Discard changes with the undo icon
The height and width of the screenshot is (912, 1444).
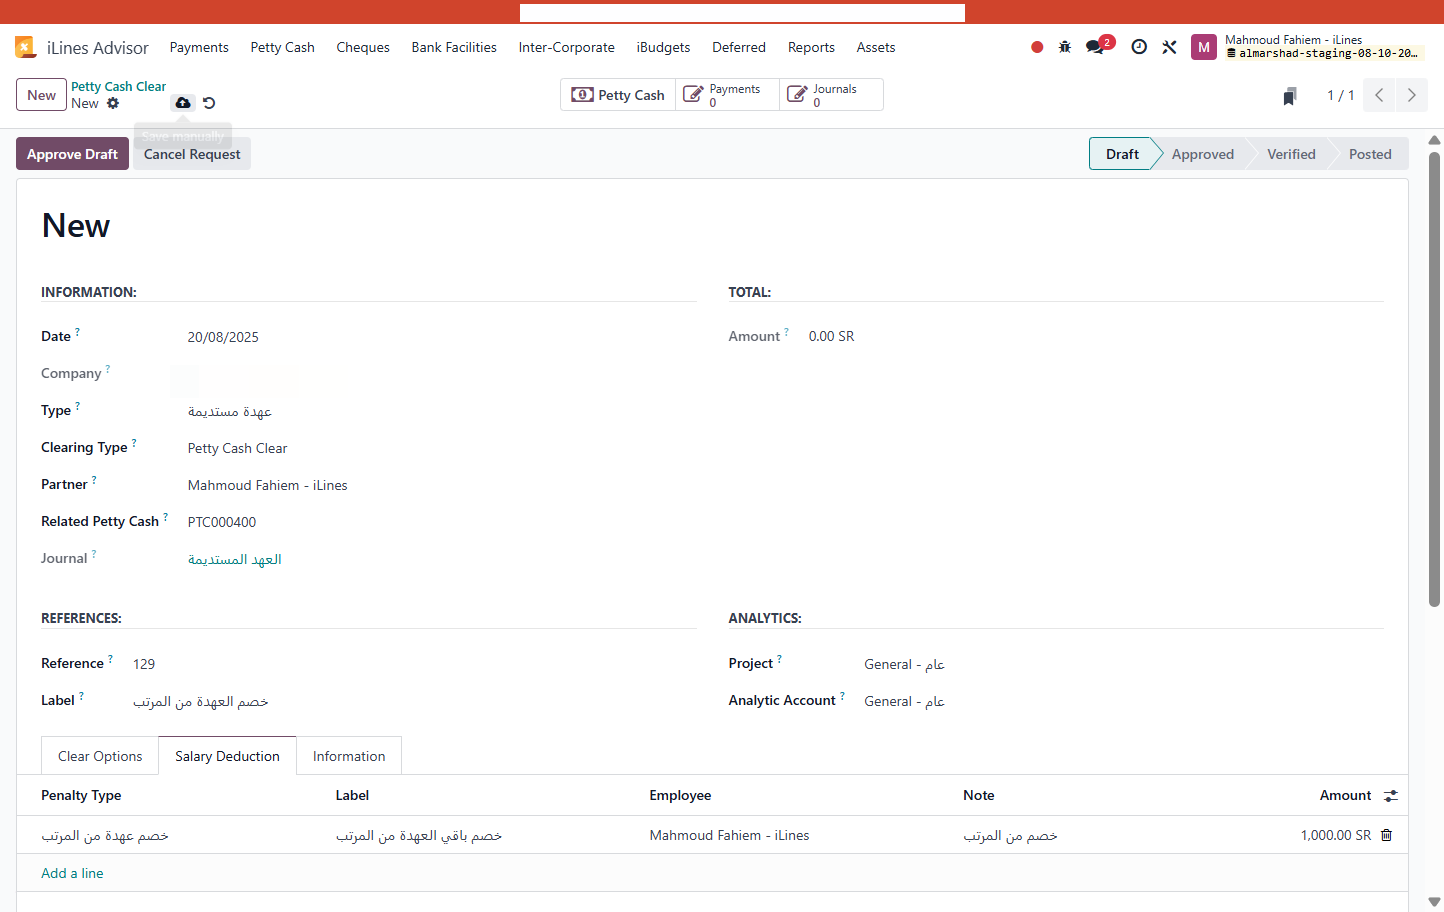tap(209, 103)
